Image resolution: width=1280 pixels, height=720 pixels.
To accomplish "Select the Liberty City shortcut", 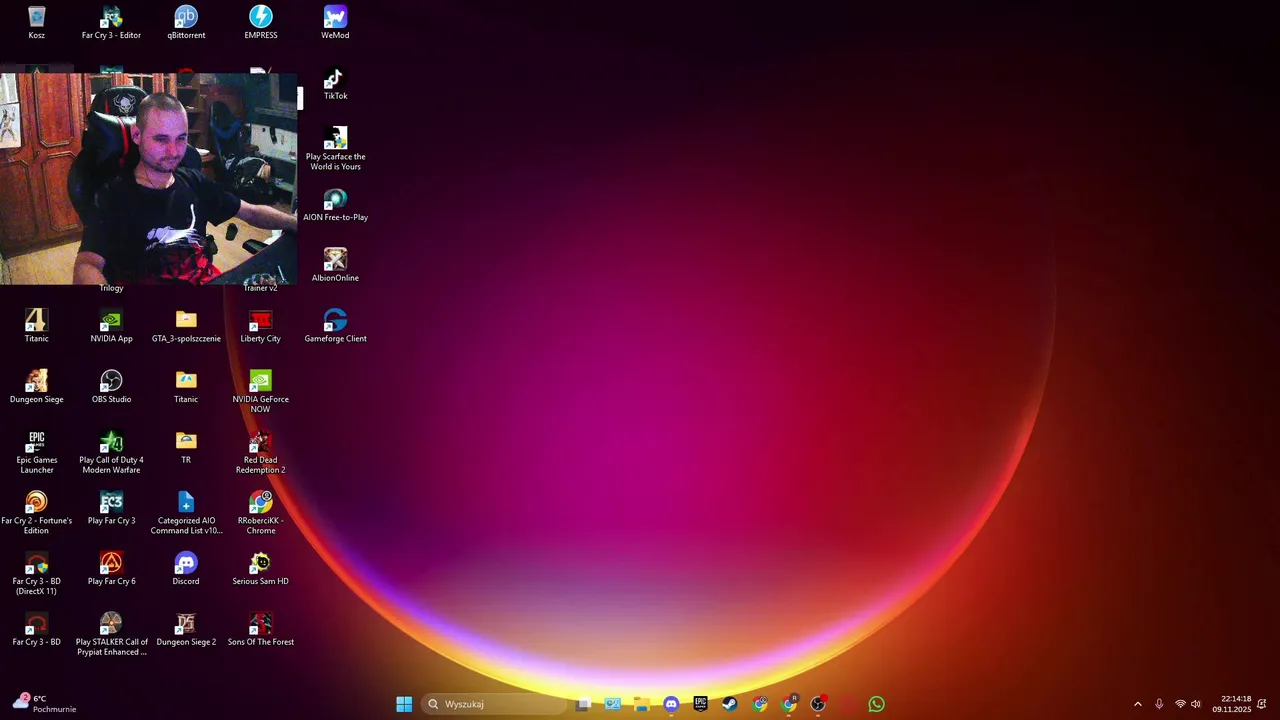I will 260,326.
